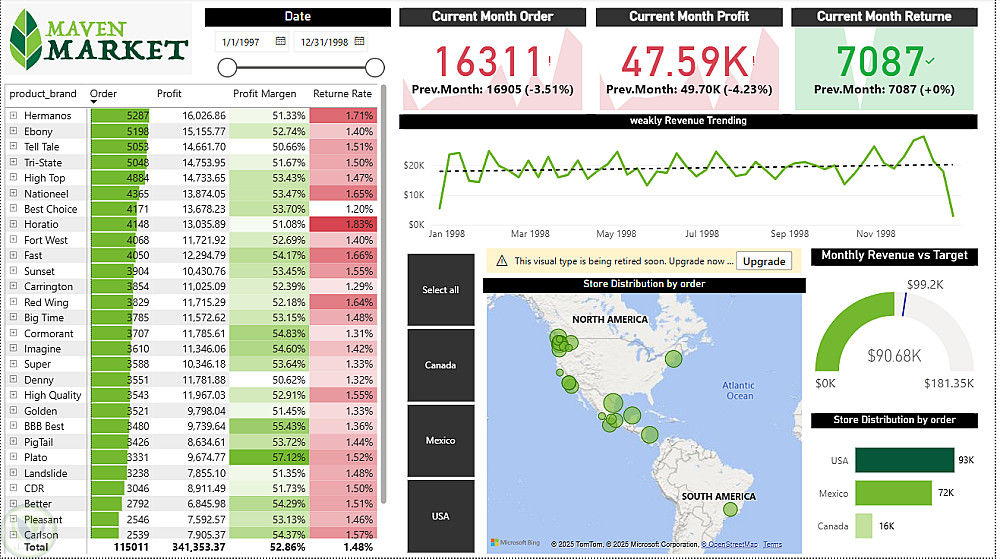Click the Prev.Month: 16905 (-3.51%) text
Image resolution: width=1000 pixels, height=559 pixels.
[x=492, y=89]
